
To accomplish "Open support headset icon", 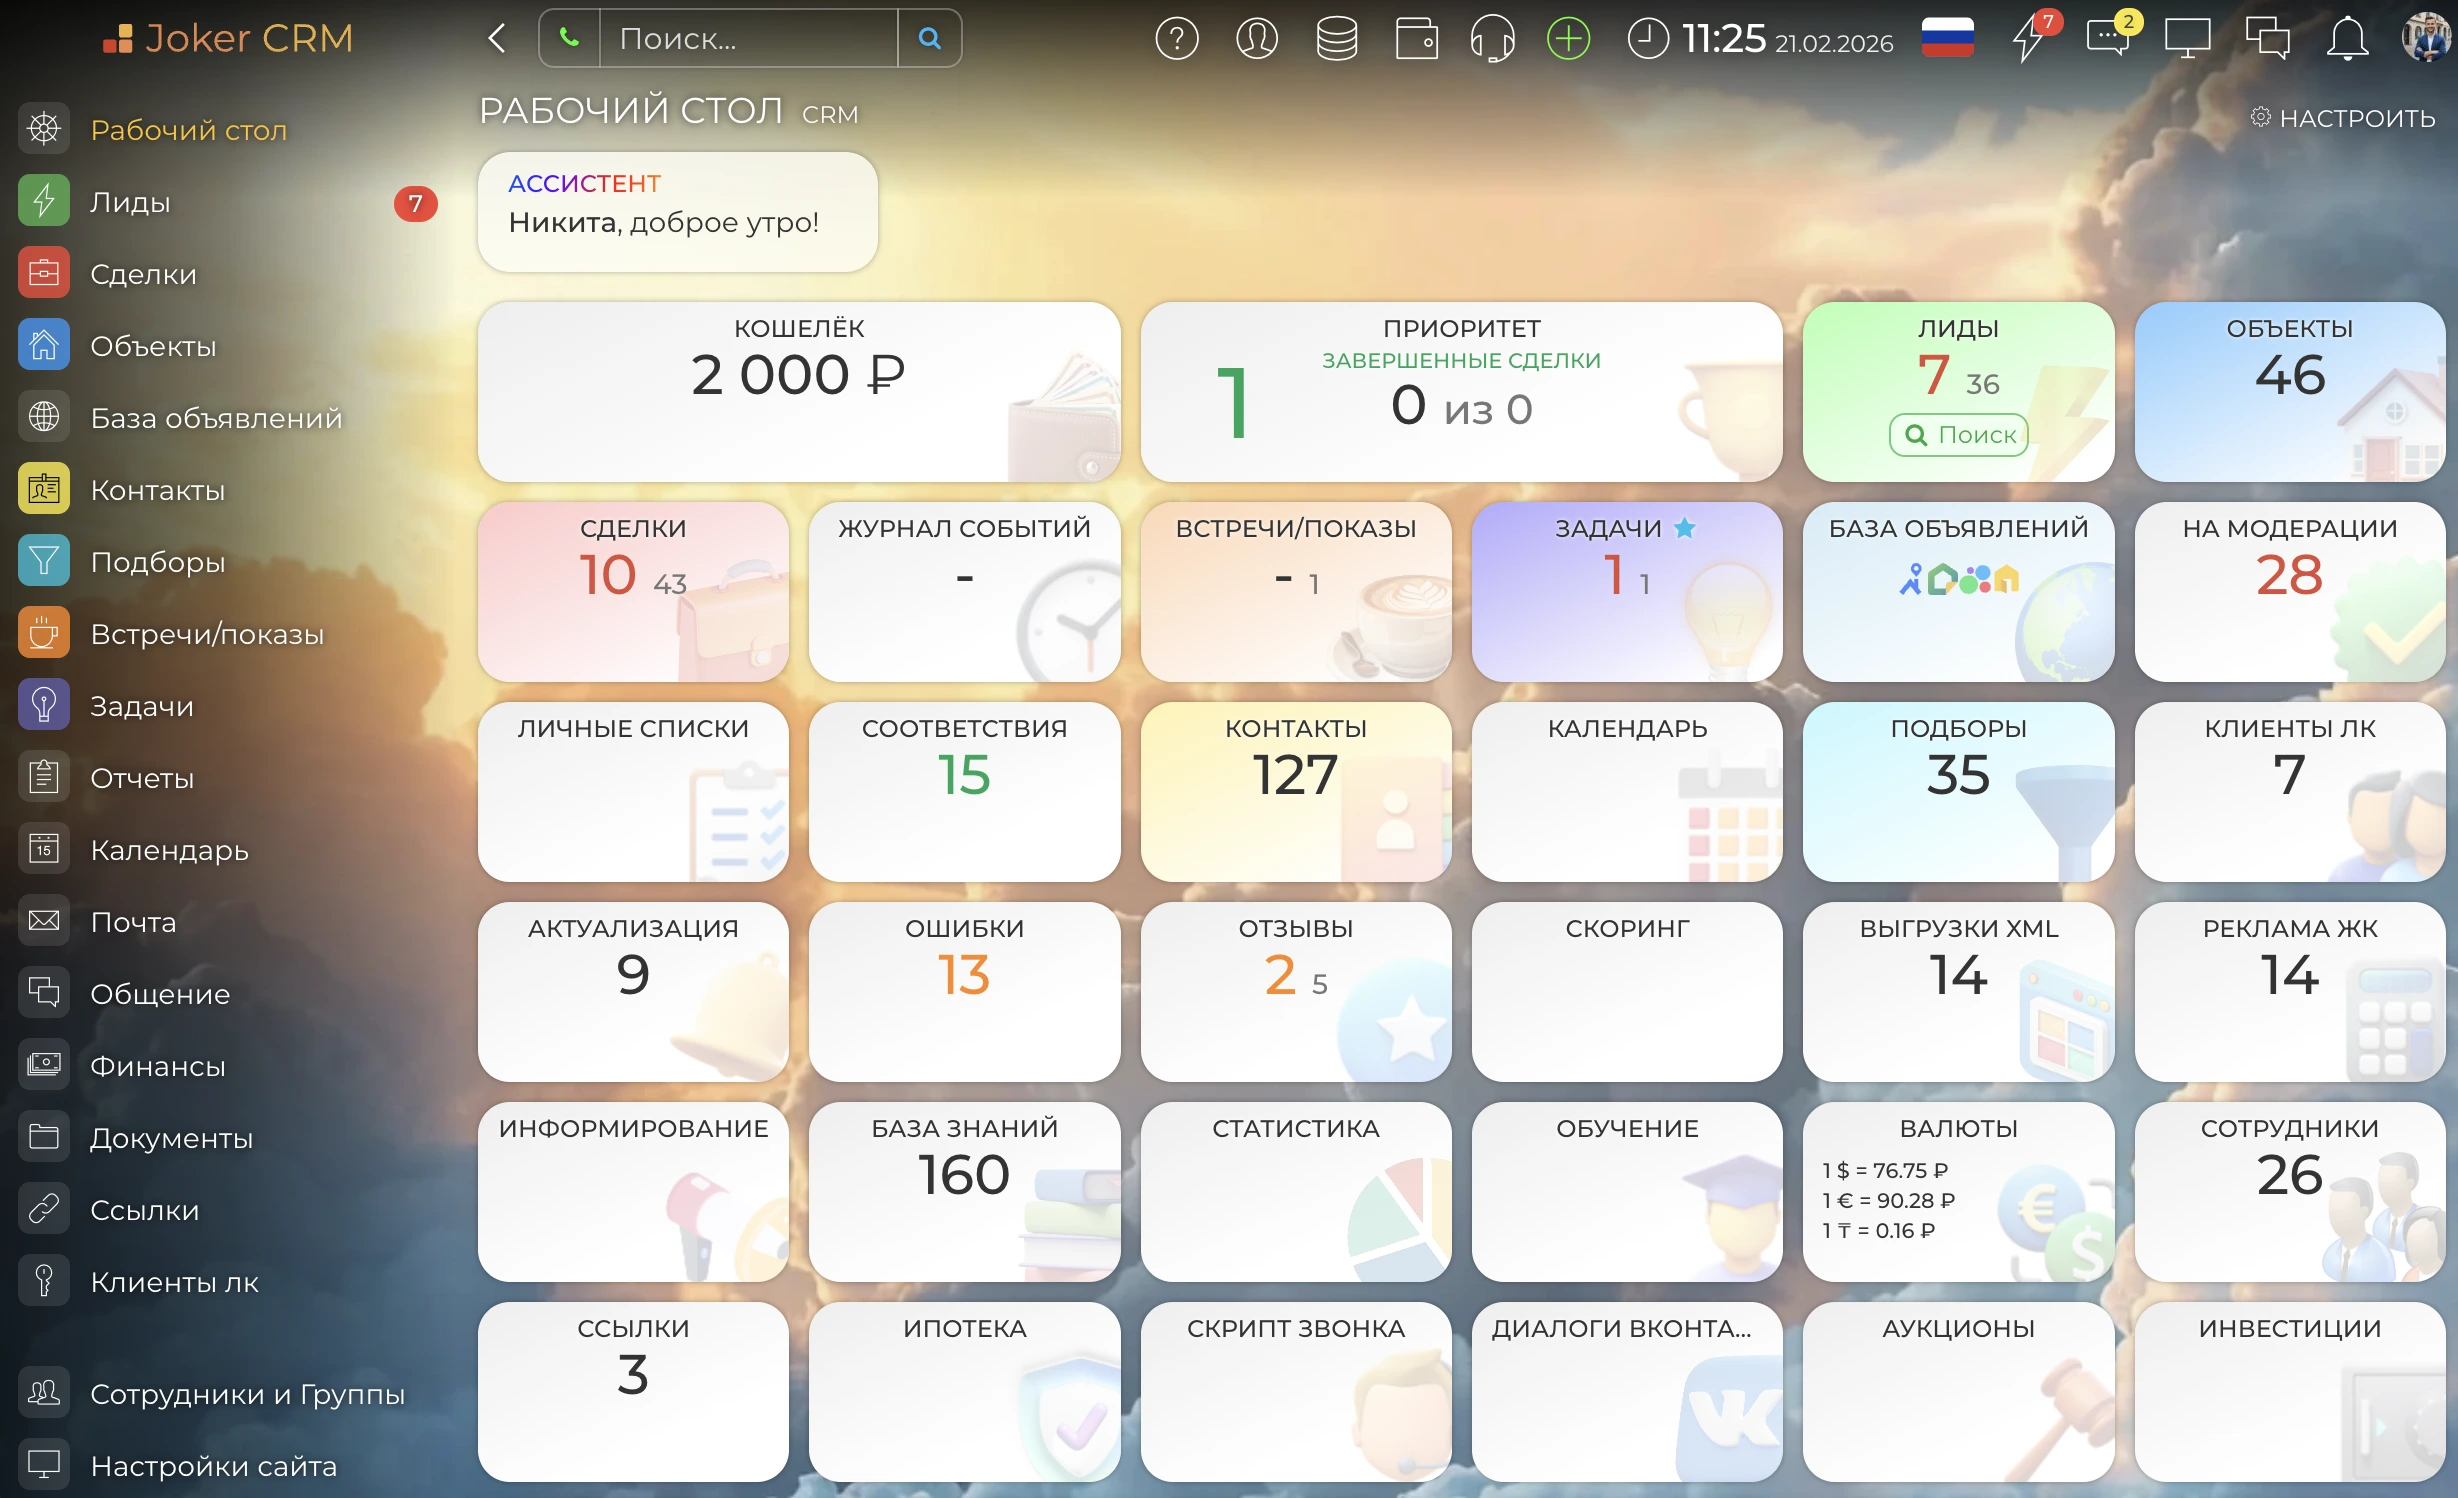I will point(1492,39).
